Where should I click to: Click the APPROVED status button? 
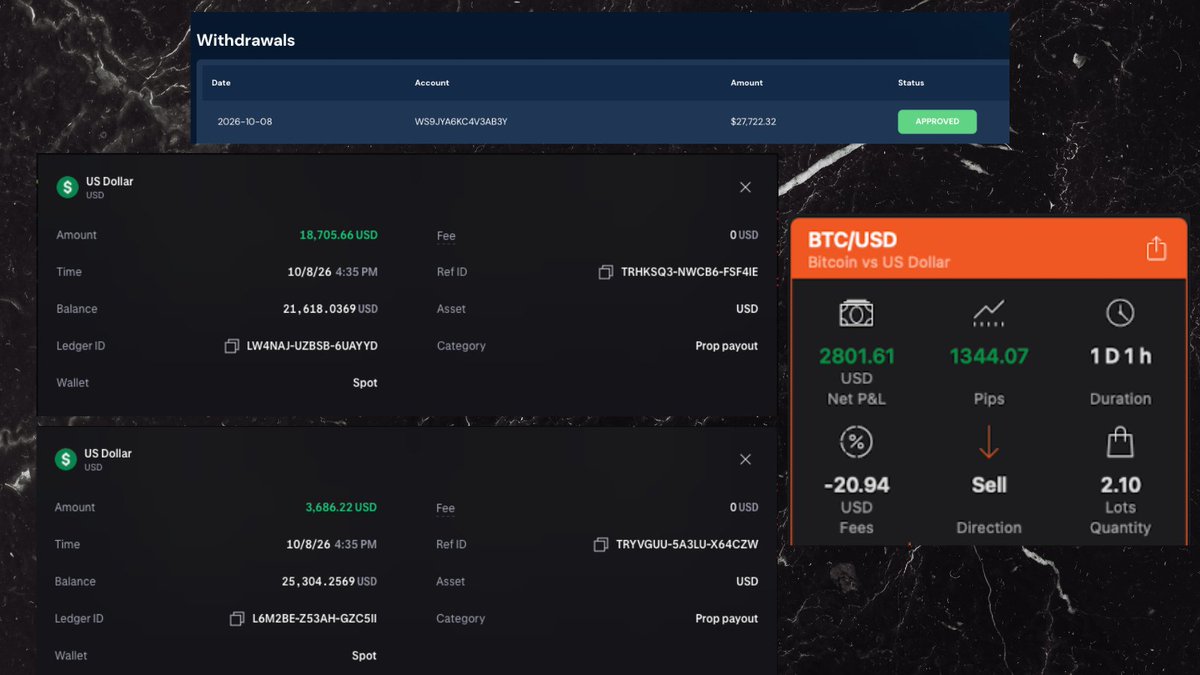[x=937, y=122]
